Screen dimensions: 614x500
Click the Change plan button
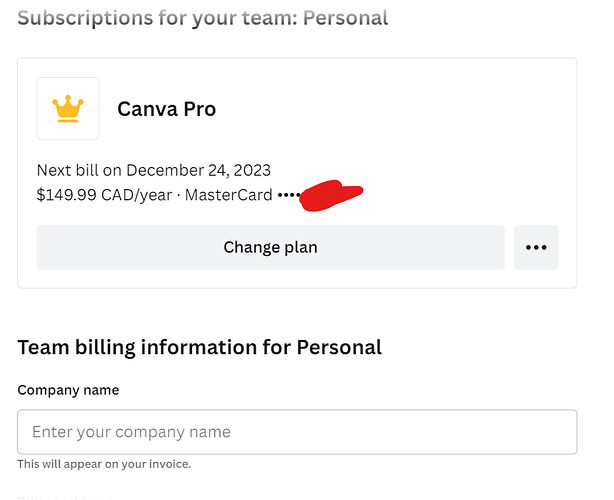click(x=270, y=247)
